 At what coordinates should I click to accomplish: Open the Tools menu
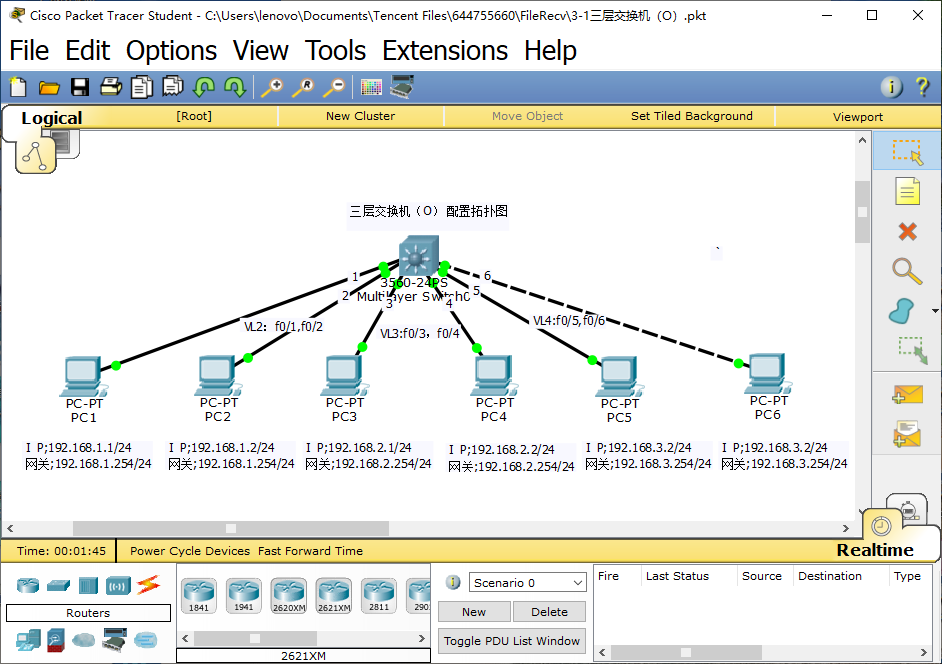point(335,50)
